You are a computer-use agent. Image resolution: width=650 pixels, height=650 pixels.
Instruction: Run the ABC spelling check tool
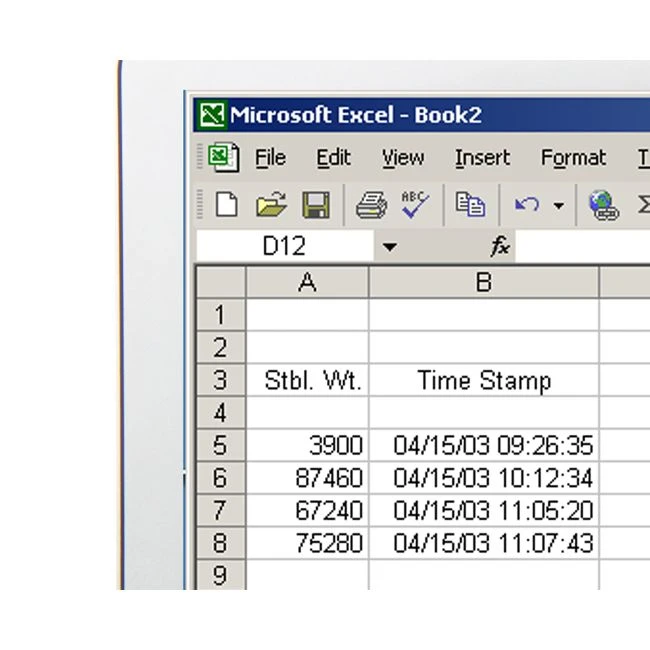(x=415, y=204)
